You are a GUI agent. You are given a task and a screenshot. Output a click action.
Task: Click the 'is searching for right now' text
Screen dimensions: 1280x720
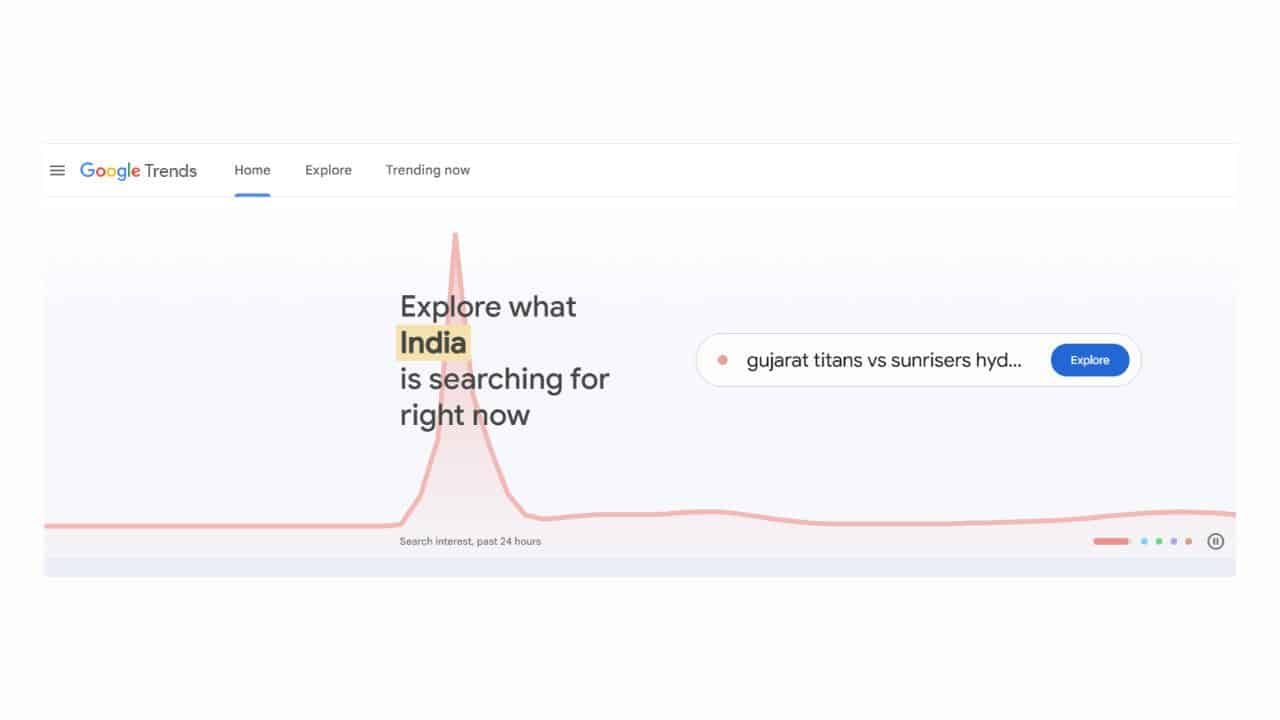[x=504, y=397]
